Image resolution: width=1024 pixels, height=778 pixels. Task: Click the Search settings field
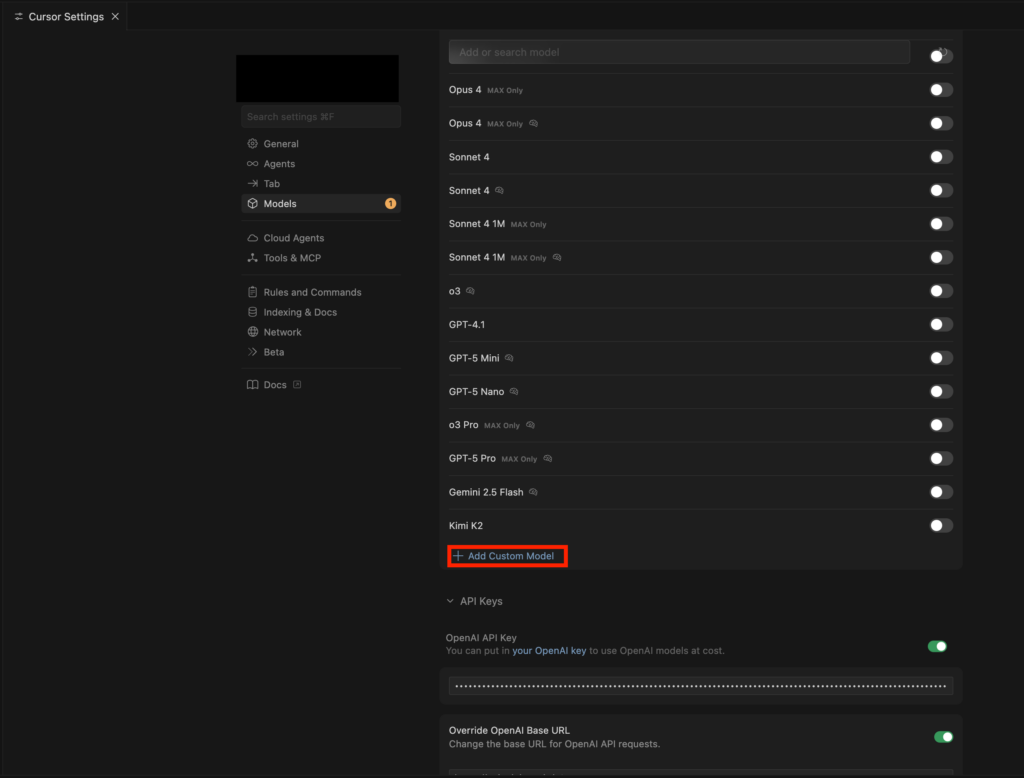320,117
